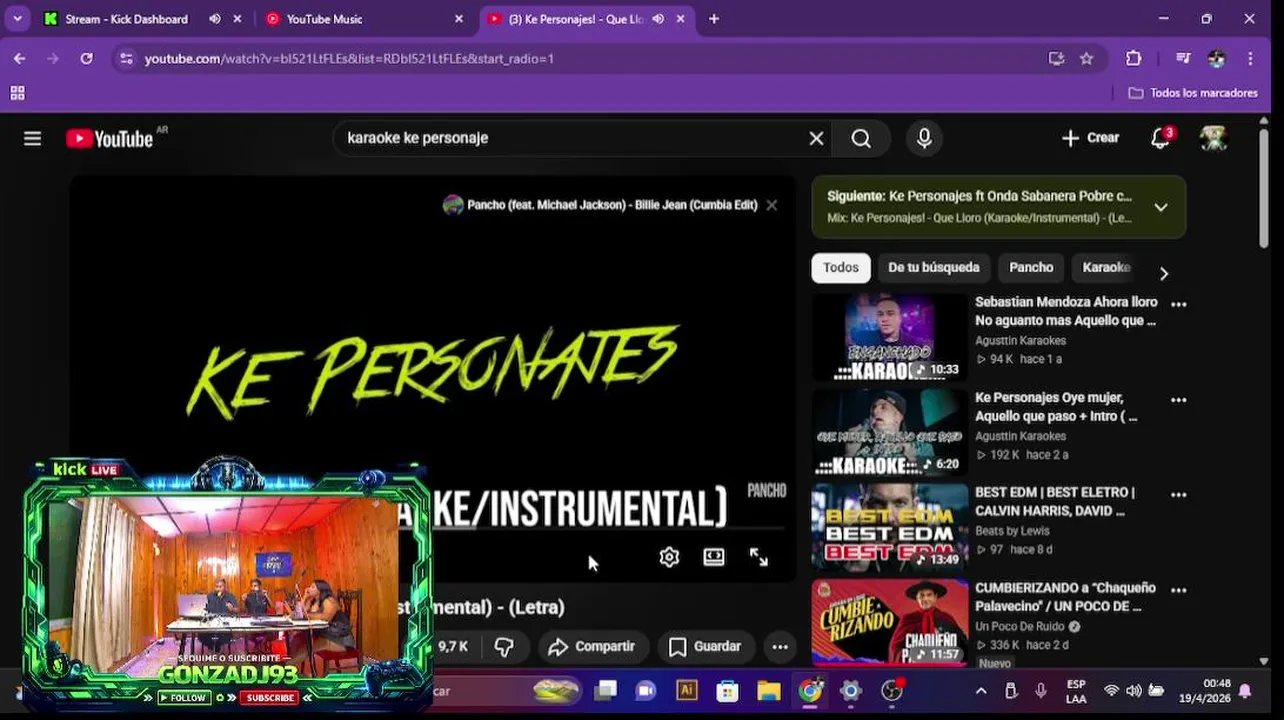This screenshot has width=1284, height=720.
Task: Mute the Ke Personajes tab audio
Action: point(658,19)
